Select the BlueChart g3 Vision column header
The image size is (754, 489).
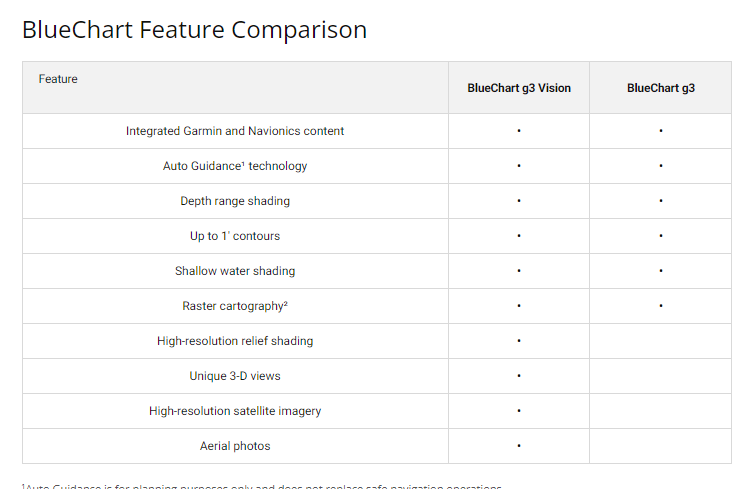pyautogui.click(x=519, y=88)
